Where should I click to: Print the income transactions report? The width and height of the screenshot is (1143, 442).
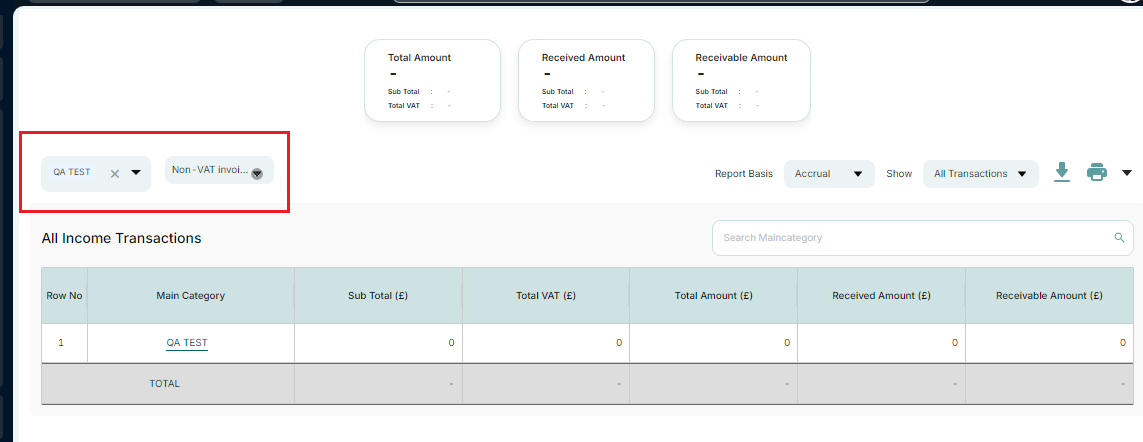tap(1096, 173)
